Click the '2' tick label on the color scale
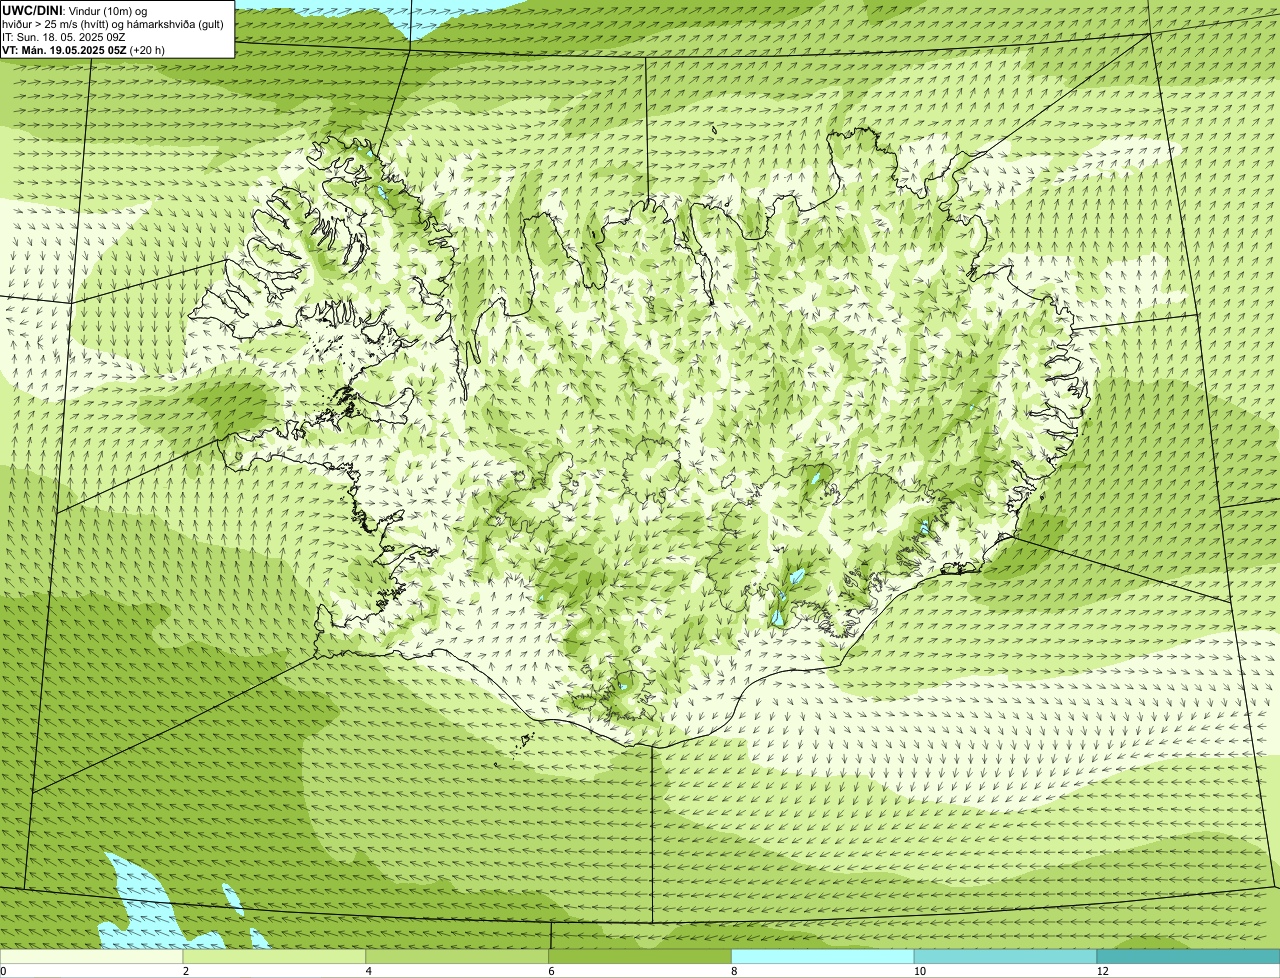 point(186,971)
